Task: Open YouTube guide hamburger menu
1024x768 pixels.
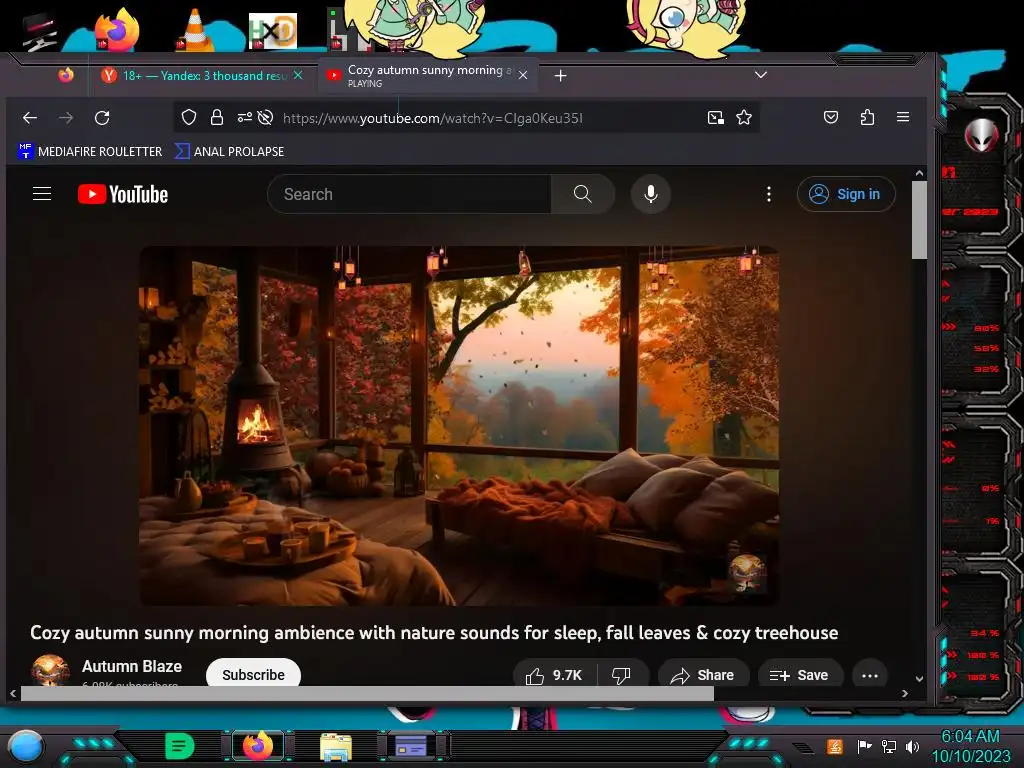Action: coord(42,194)
